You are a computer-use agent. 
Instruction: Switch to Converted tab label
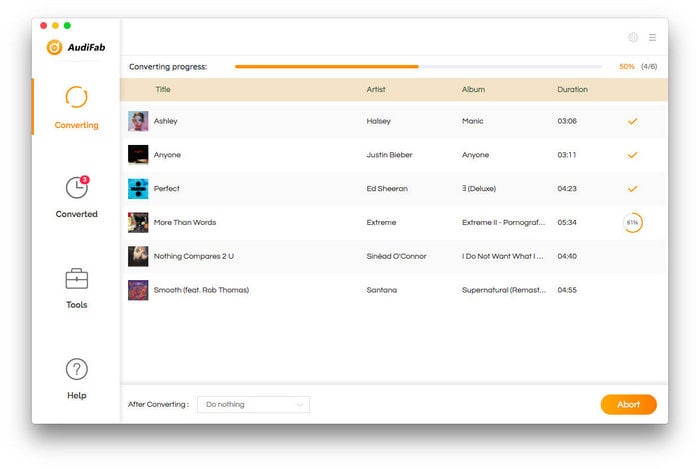pos(76,214)
